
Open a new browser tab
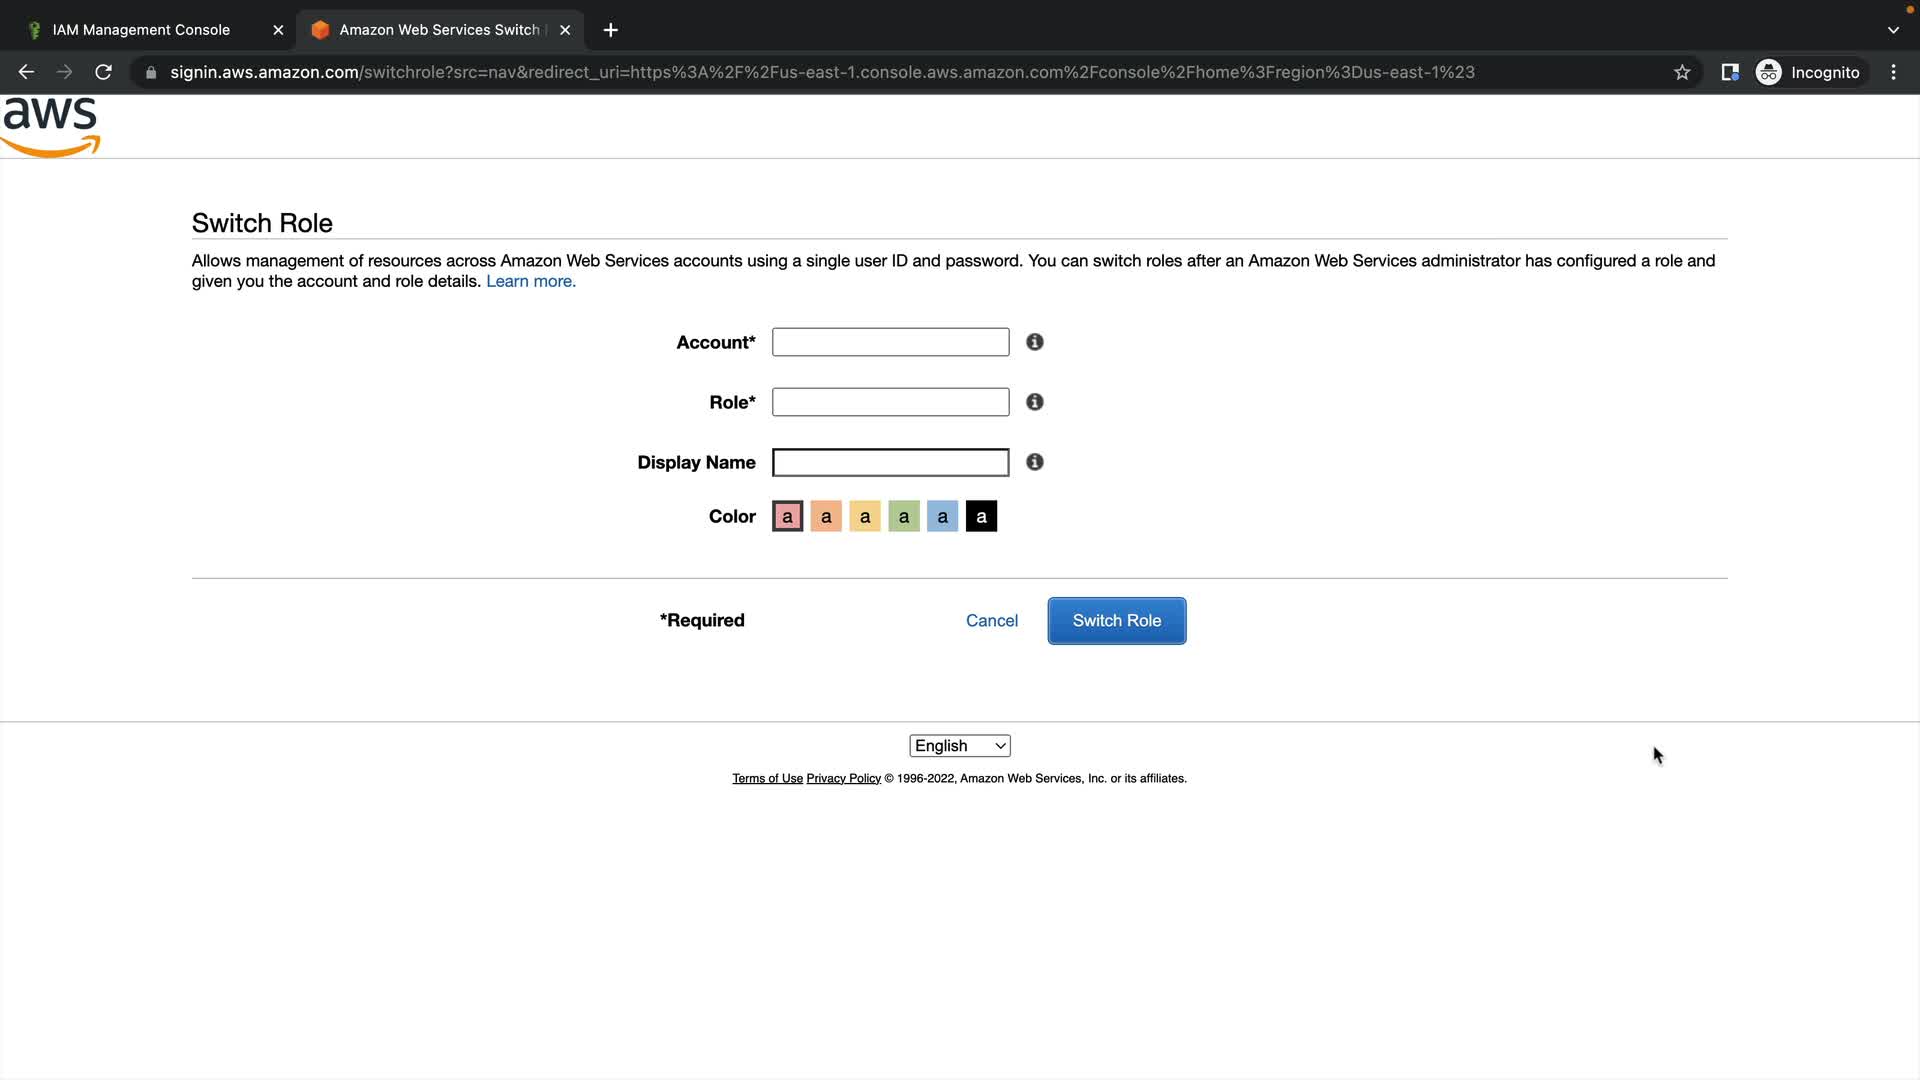coord(610,30)
